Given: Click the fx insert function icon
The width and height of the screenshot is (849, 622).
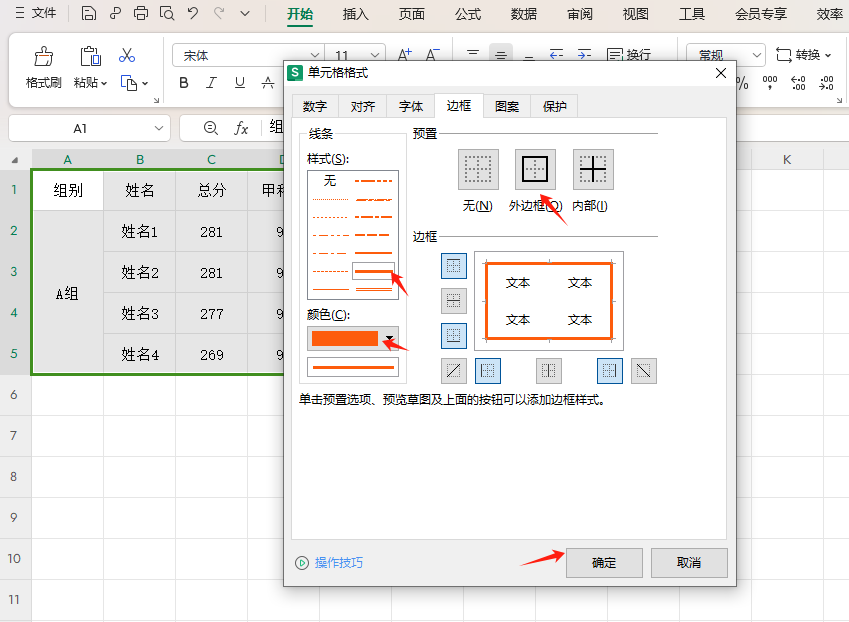Looking at the screenshot, I should (x=241, y=128).
